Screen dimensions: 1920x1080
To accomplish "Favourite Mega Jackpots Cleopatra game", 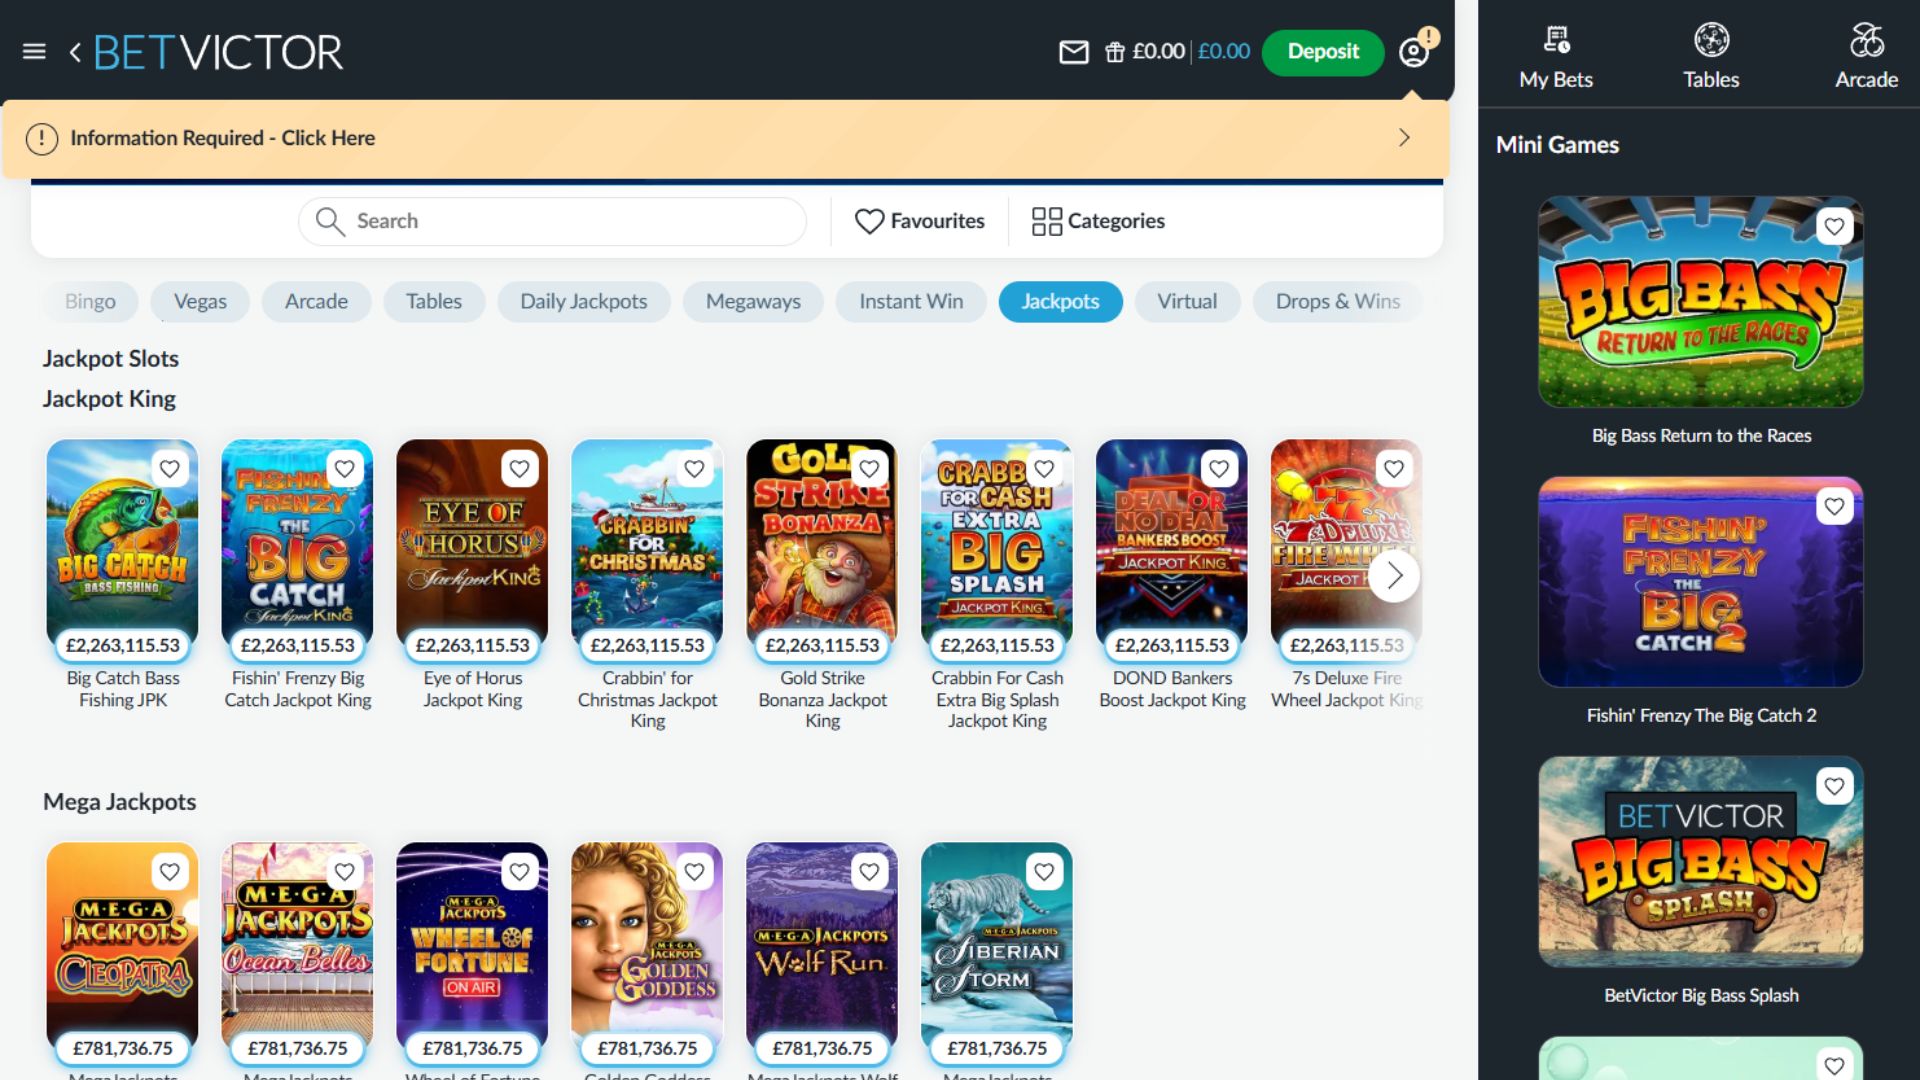I will coord(170,871).
